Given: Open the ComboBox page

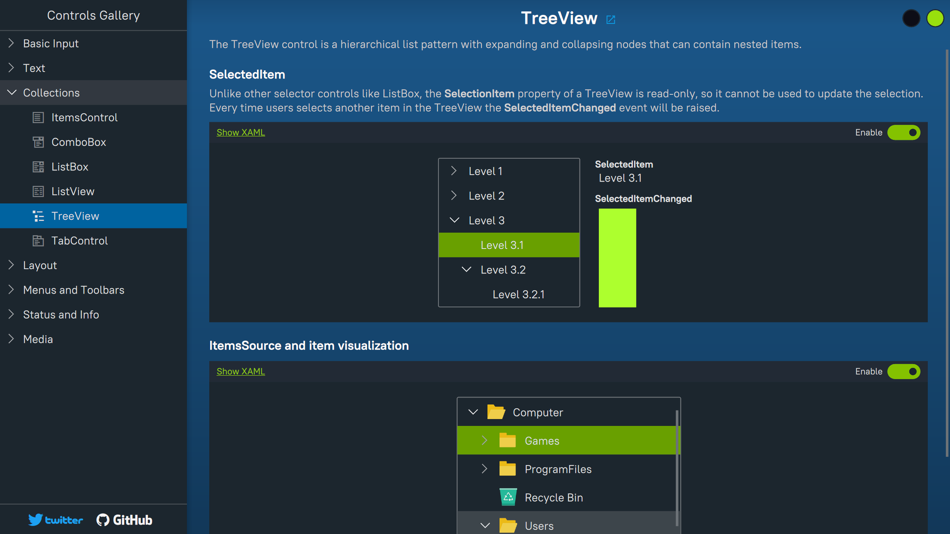Looking at the screenshot, I should (93, 142).
